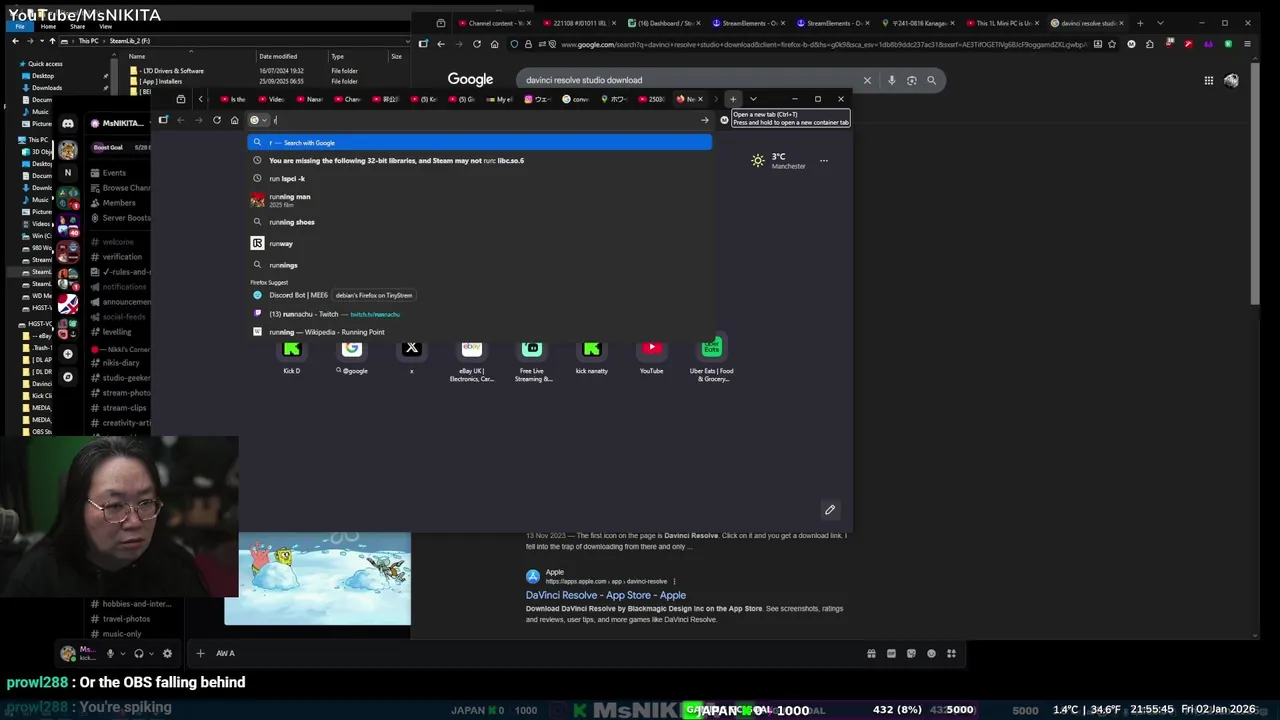Mute microphone in Discord user panel
The width and height of the screenshot is (1280, 720).
110,654
